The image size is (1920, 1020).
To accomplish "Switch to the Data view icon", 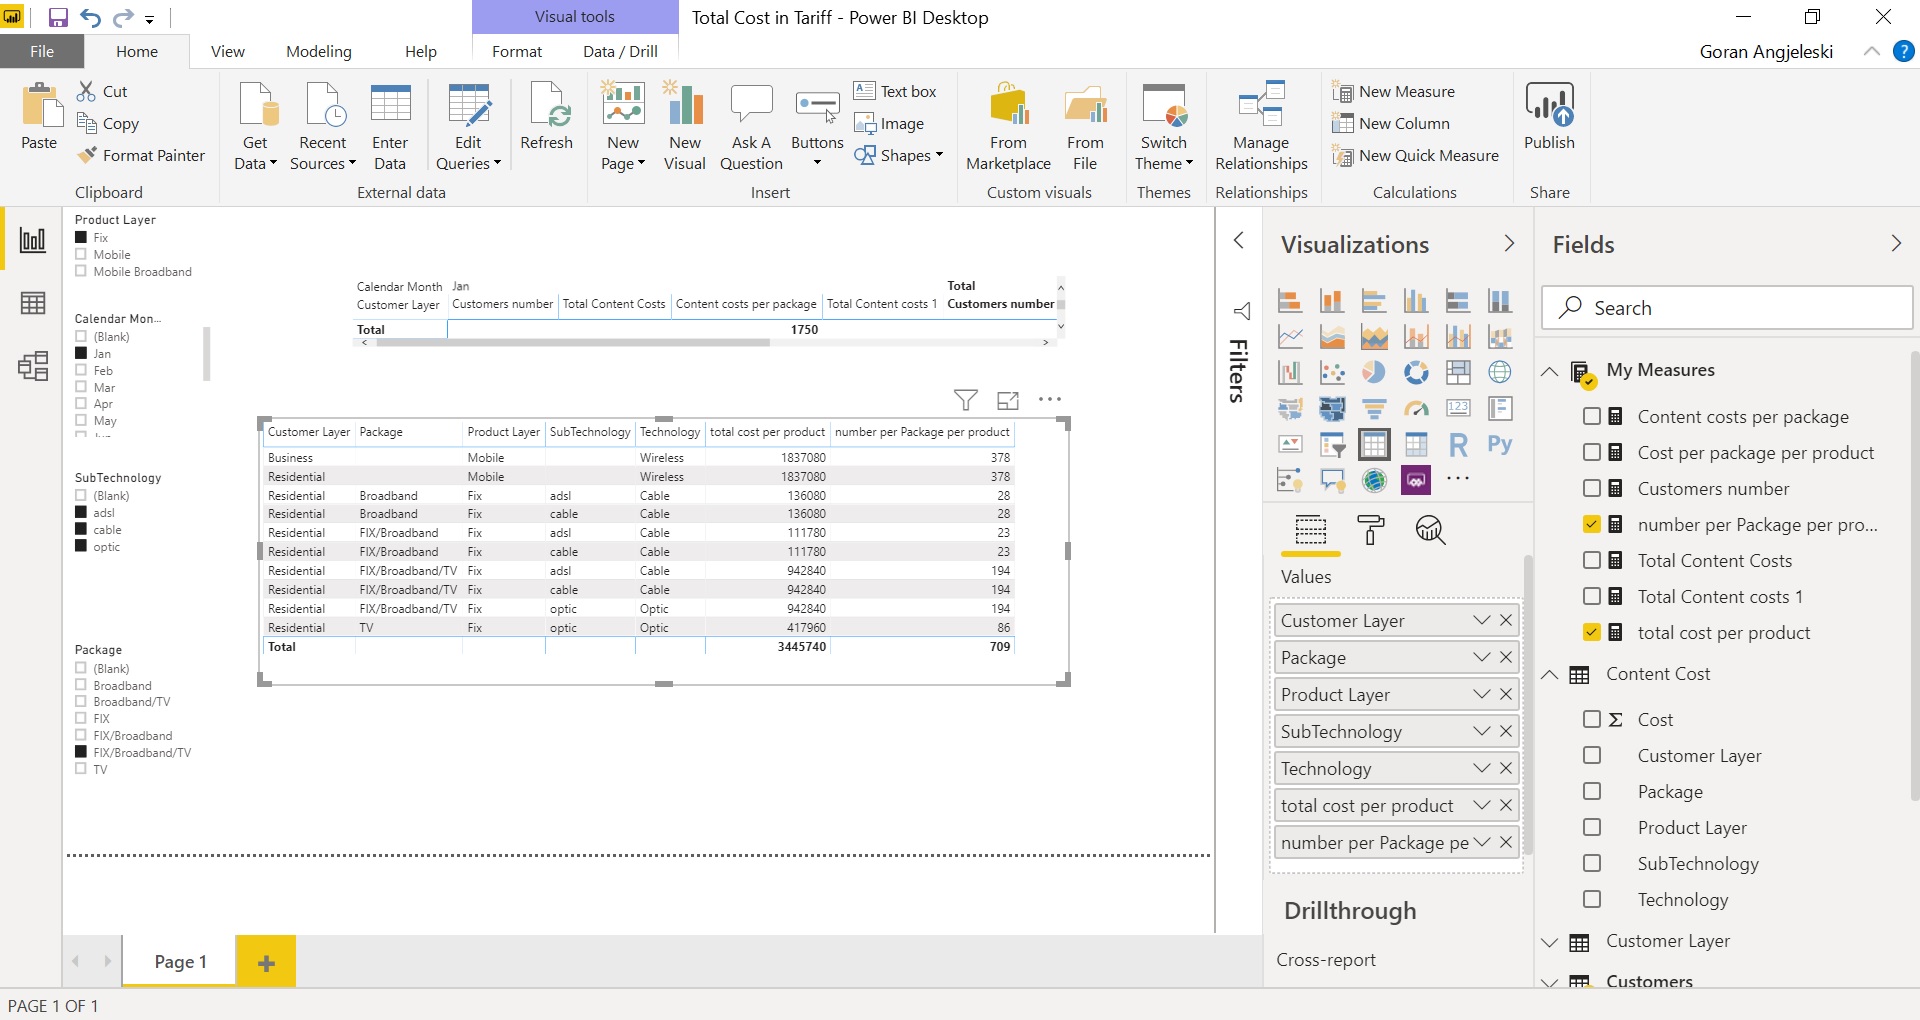I will click(x=32, y=303).
